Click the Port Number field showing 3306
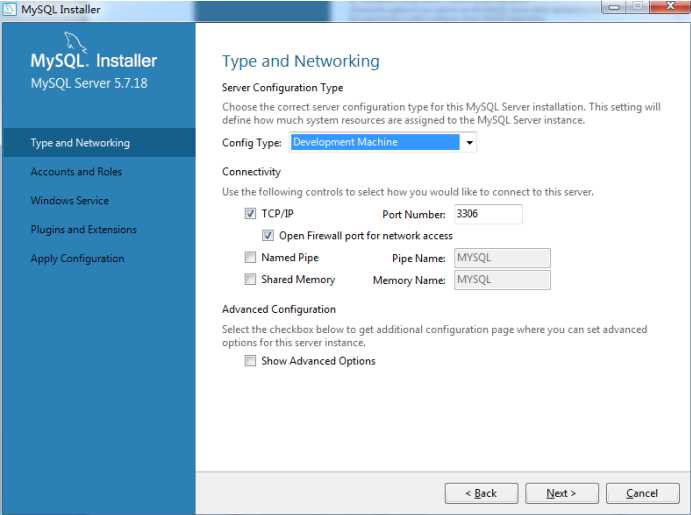 coord(488,214)
